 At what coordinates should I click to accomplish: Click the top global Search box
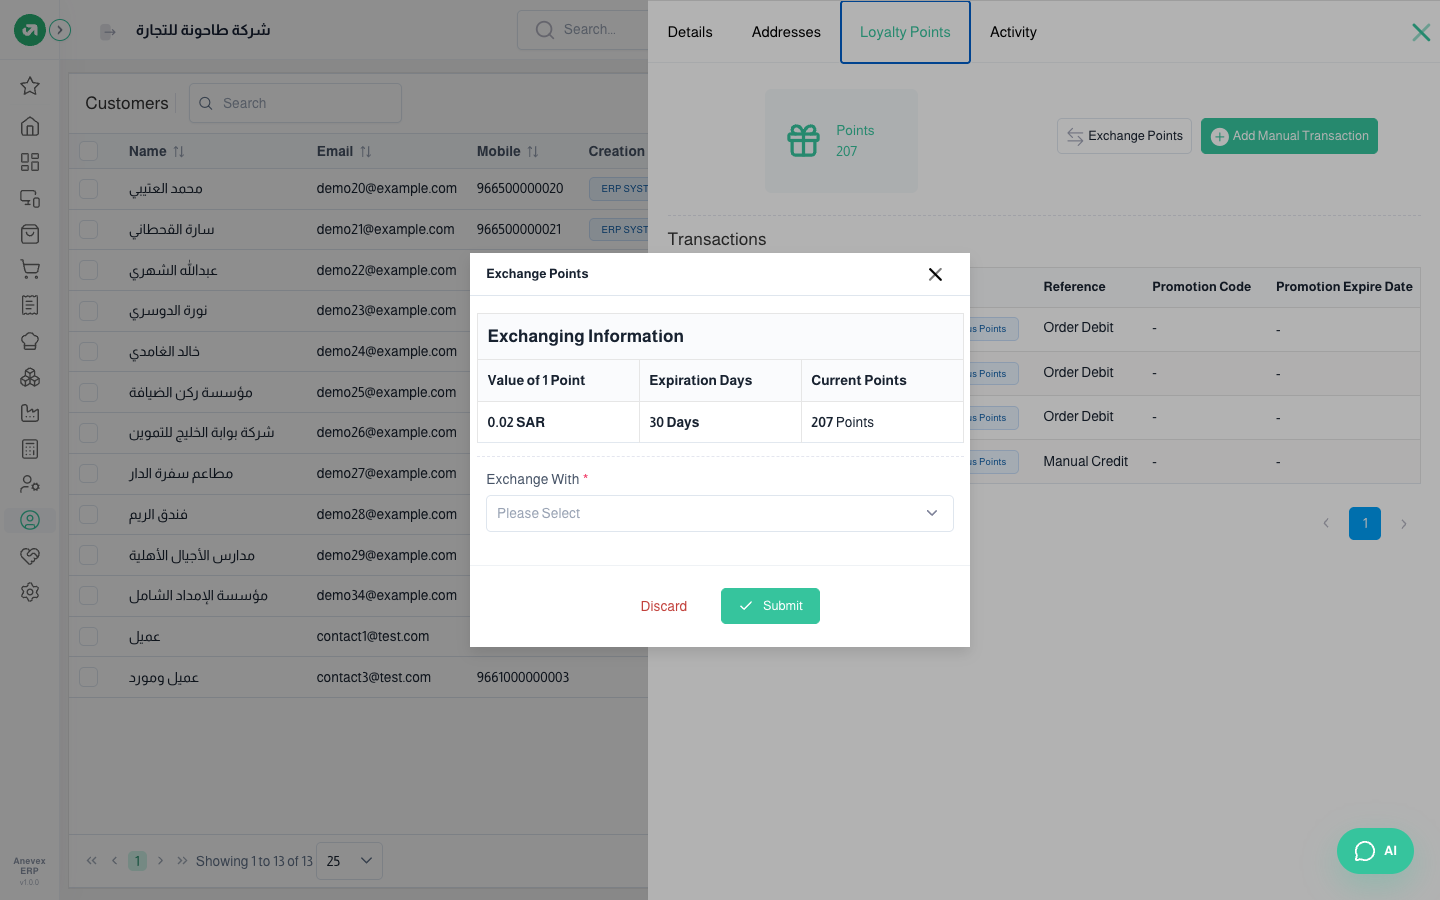(x=583, y=30)
